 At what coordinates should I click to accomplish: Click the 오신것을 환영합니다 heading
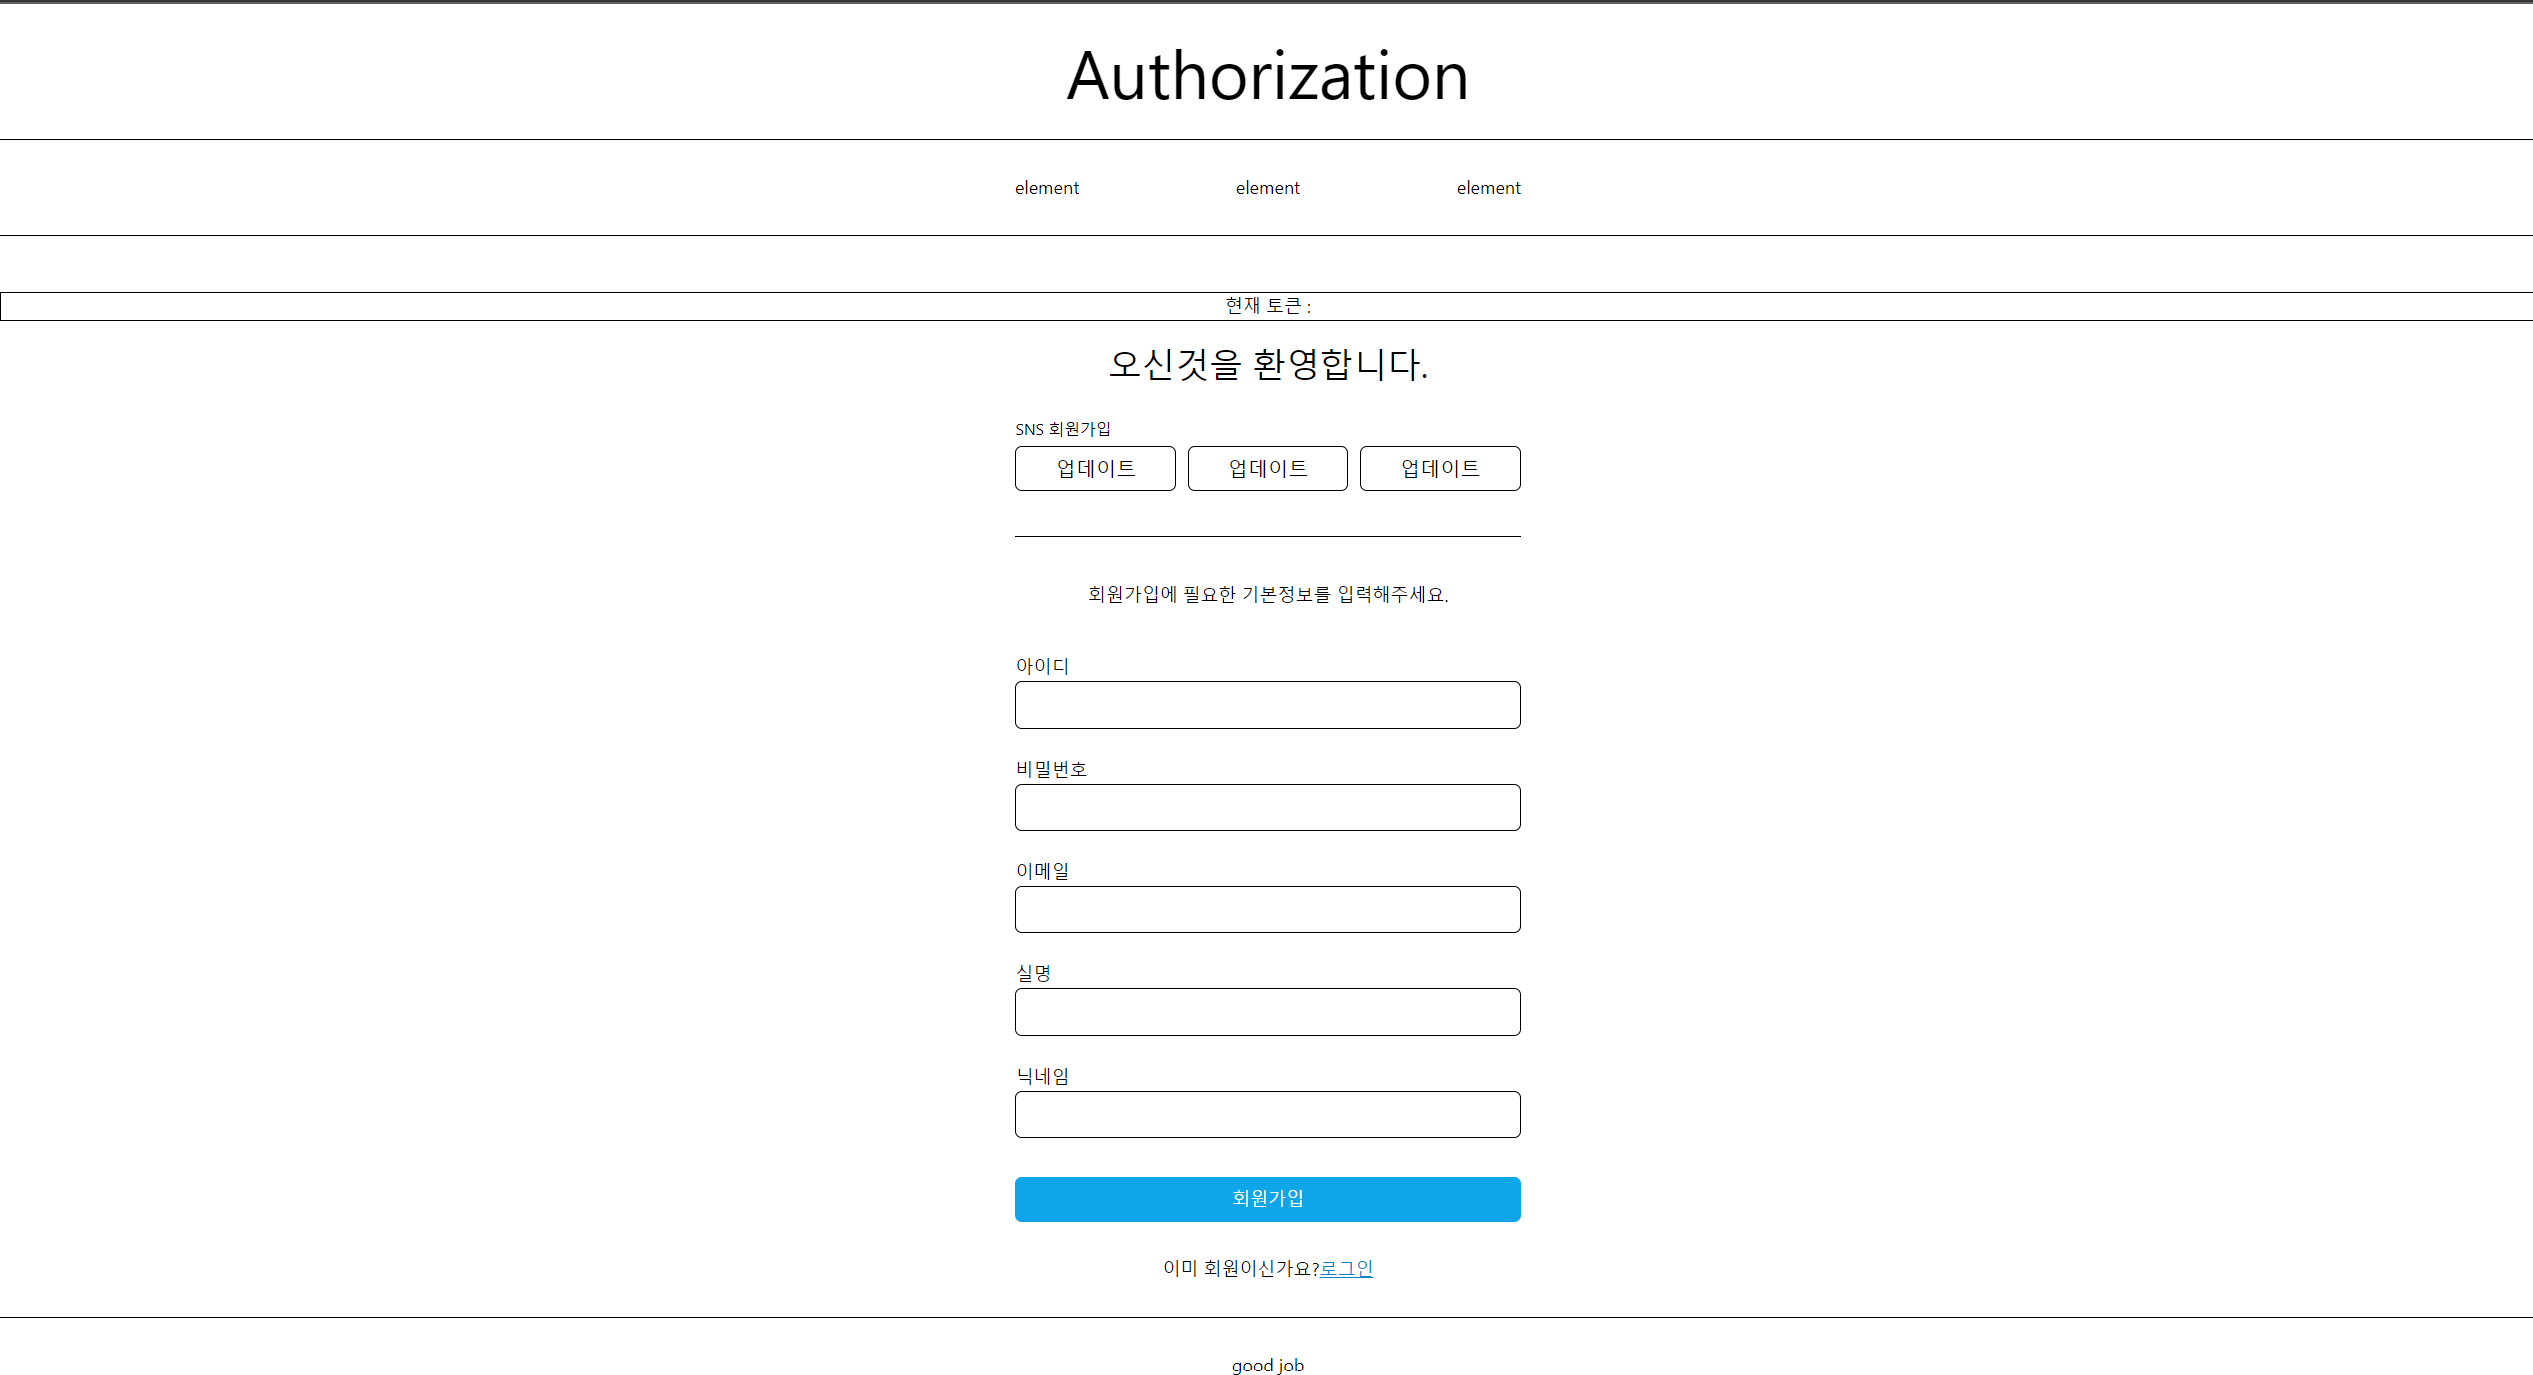point(1267,364)
